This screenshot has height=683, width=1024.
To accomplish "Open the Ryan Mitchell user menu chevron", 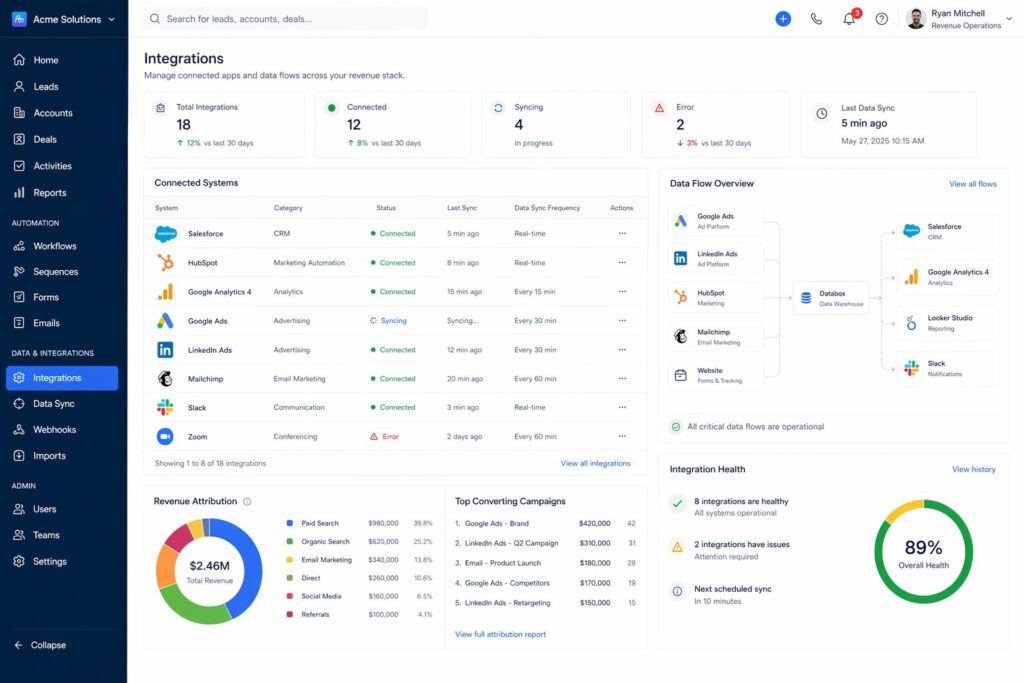I will click(1010, 19).
